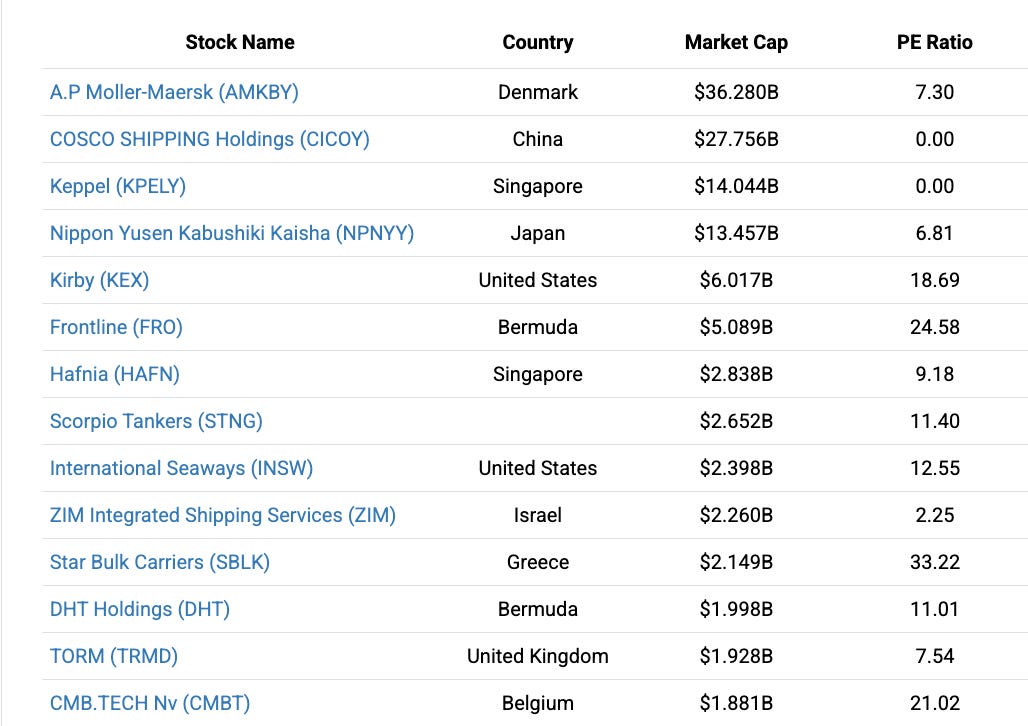This screenshot has width=1028, height=726.
Task: Select the $27.756B market cap cell
Action: tap(736, 140)
